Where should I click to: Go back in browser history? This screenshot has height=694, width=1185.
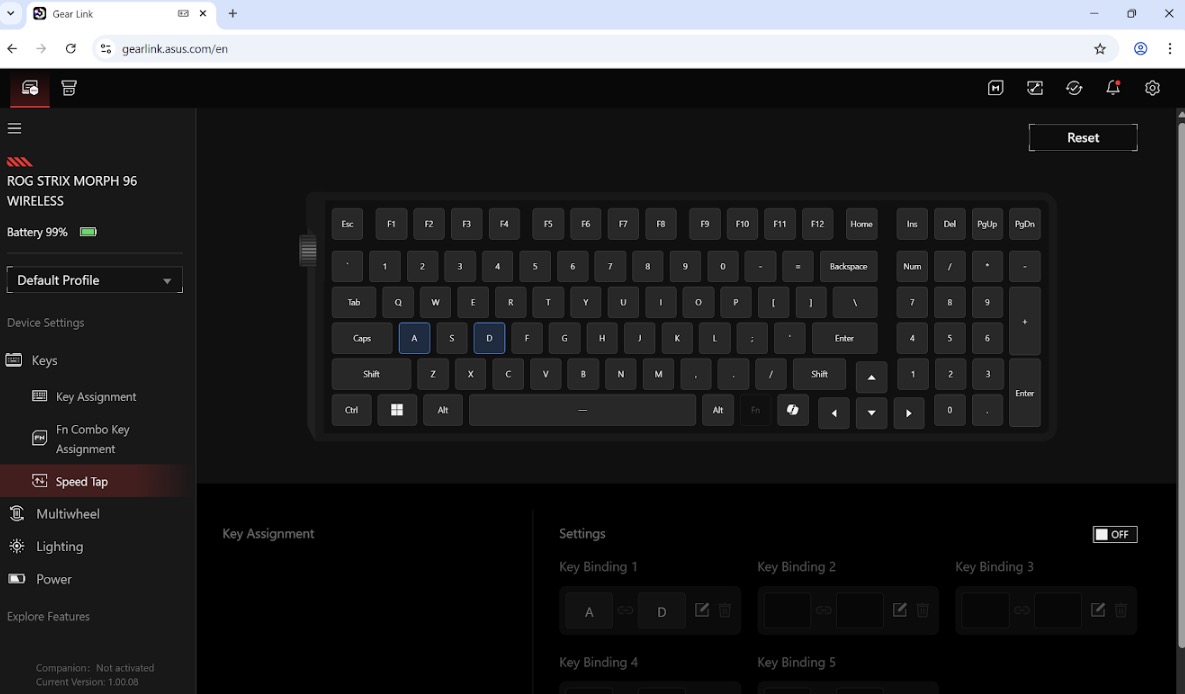pyautogui.click(x=12, y=48)
